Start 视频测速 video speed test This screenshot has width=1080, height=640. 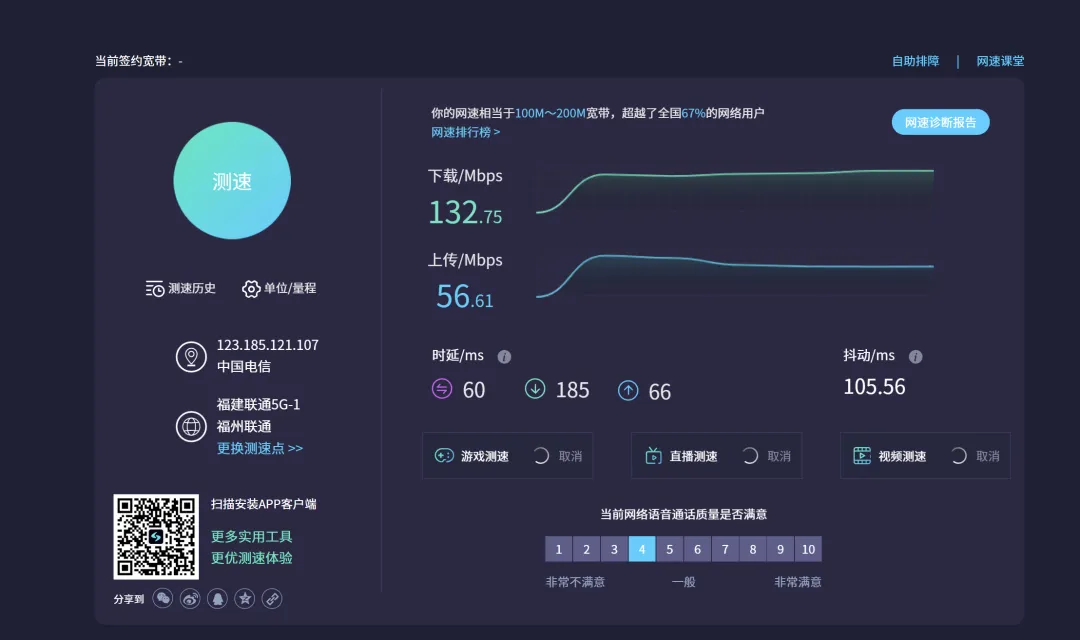[x=890, y=456]
